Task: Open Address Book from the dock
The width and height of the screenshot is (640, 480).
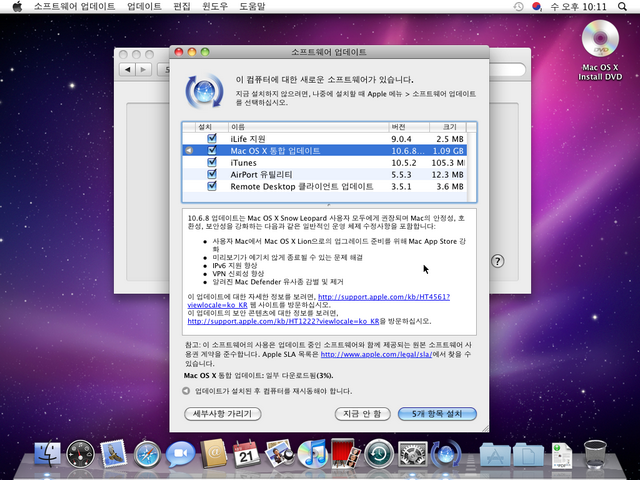Action: pos(213,453)
